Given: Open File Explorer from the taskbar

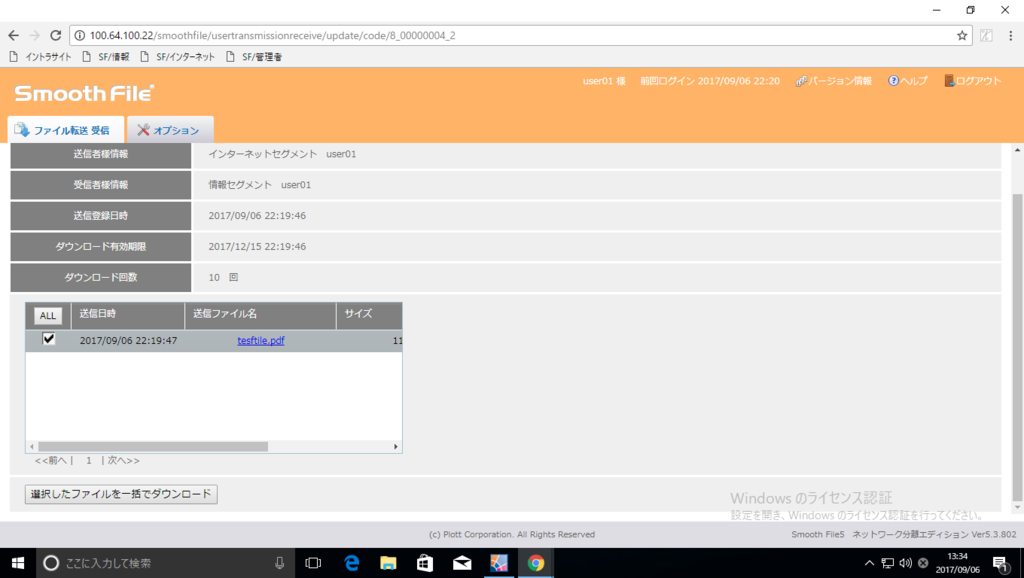Looking at the screenshot, I should [x=389, y=562].
